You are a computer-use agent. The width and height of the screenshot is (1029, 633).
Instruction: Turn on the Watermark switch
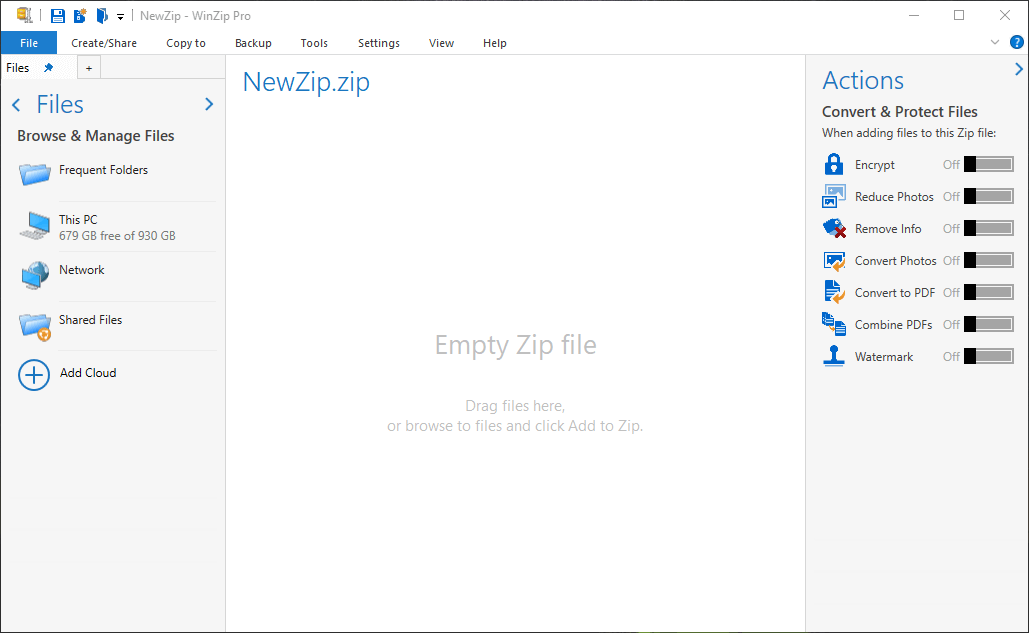pyautogui.click(x=988, y=356)
